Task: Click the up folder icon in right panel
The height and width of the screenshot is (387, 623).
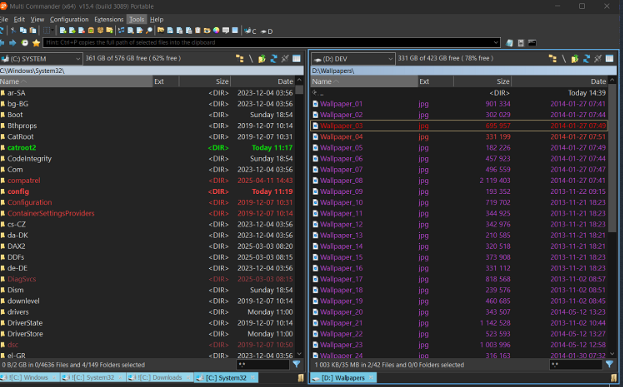Action: pos(575,58)
